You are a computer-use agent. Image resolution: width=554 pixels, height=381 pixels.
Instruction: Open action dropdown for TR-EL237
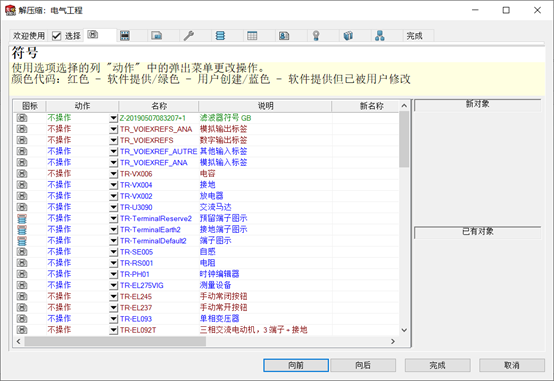(x=113, y=307)
